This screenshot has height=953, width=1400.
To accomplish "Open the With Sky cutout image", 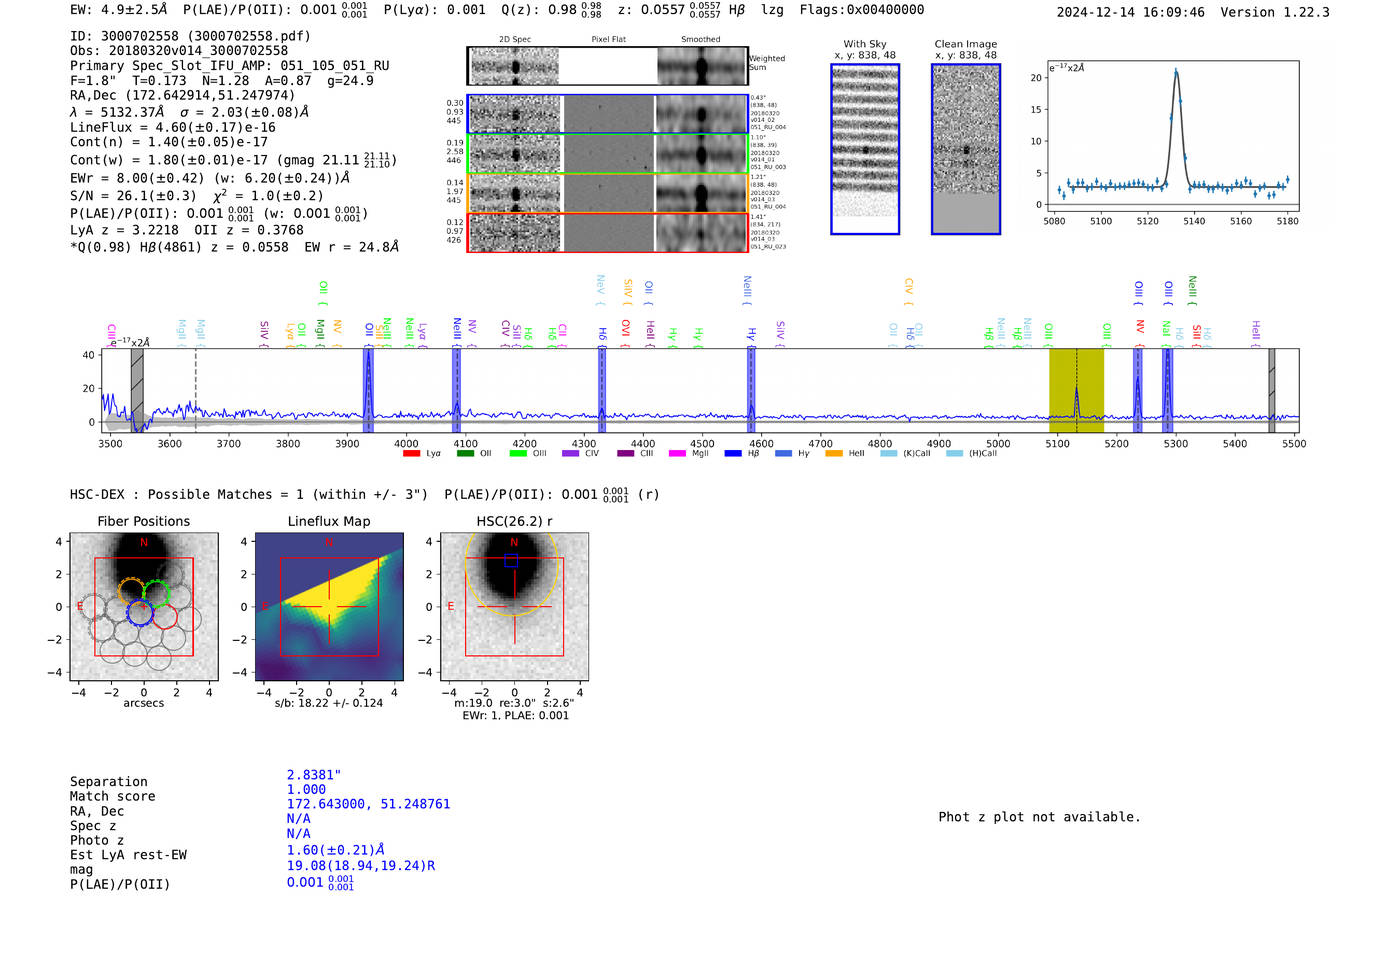I will pos(865,149).
